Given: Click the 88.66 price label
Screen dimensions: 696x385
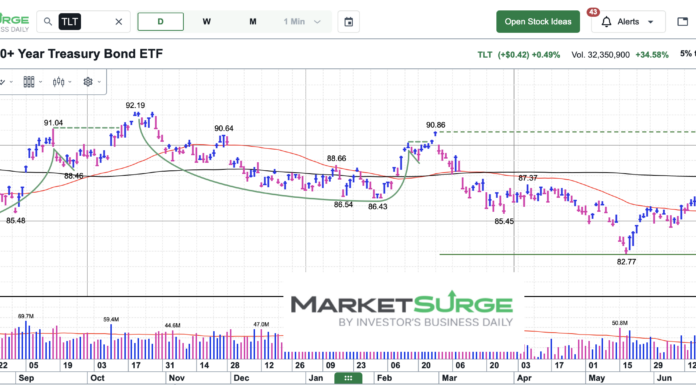Looking at the screenshot, I should point(336,158).
